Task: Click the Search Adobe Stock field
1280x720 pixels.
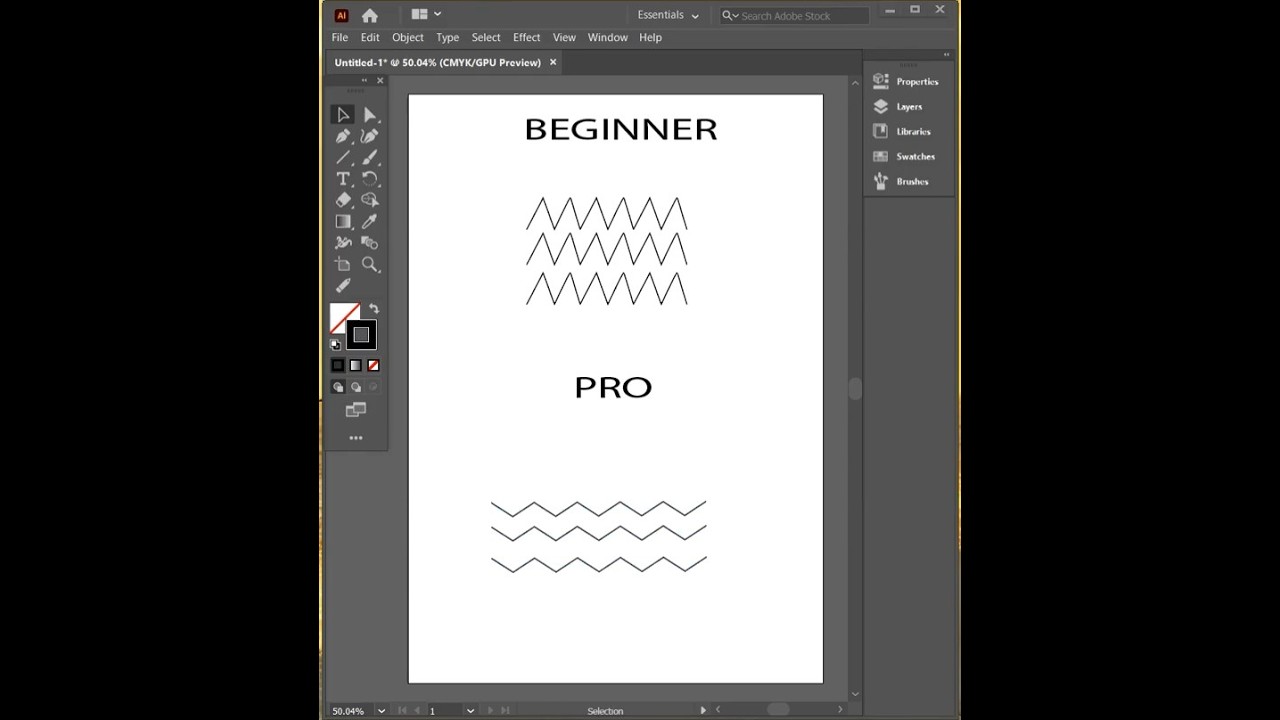Action: point(795,16)
